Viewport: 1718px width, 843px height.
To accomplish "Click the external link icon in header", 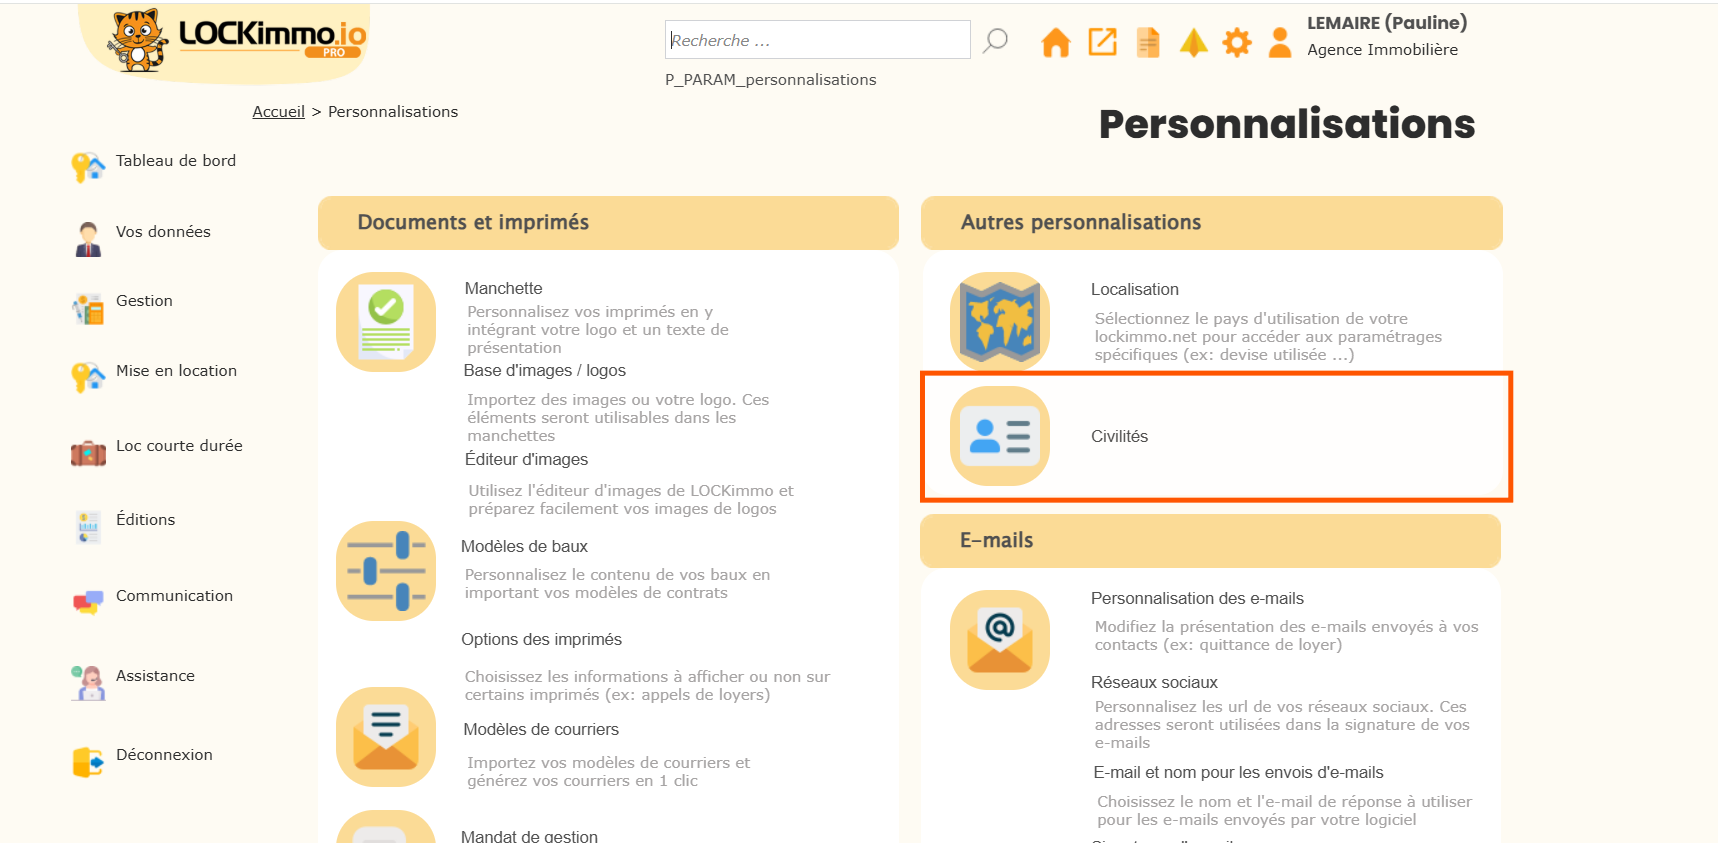I will (x=1102, y=42).
